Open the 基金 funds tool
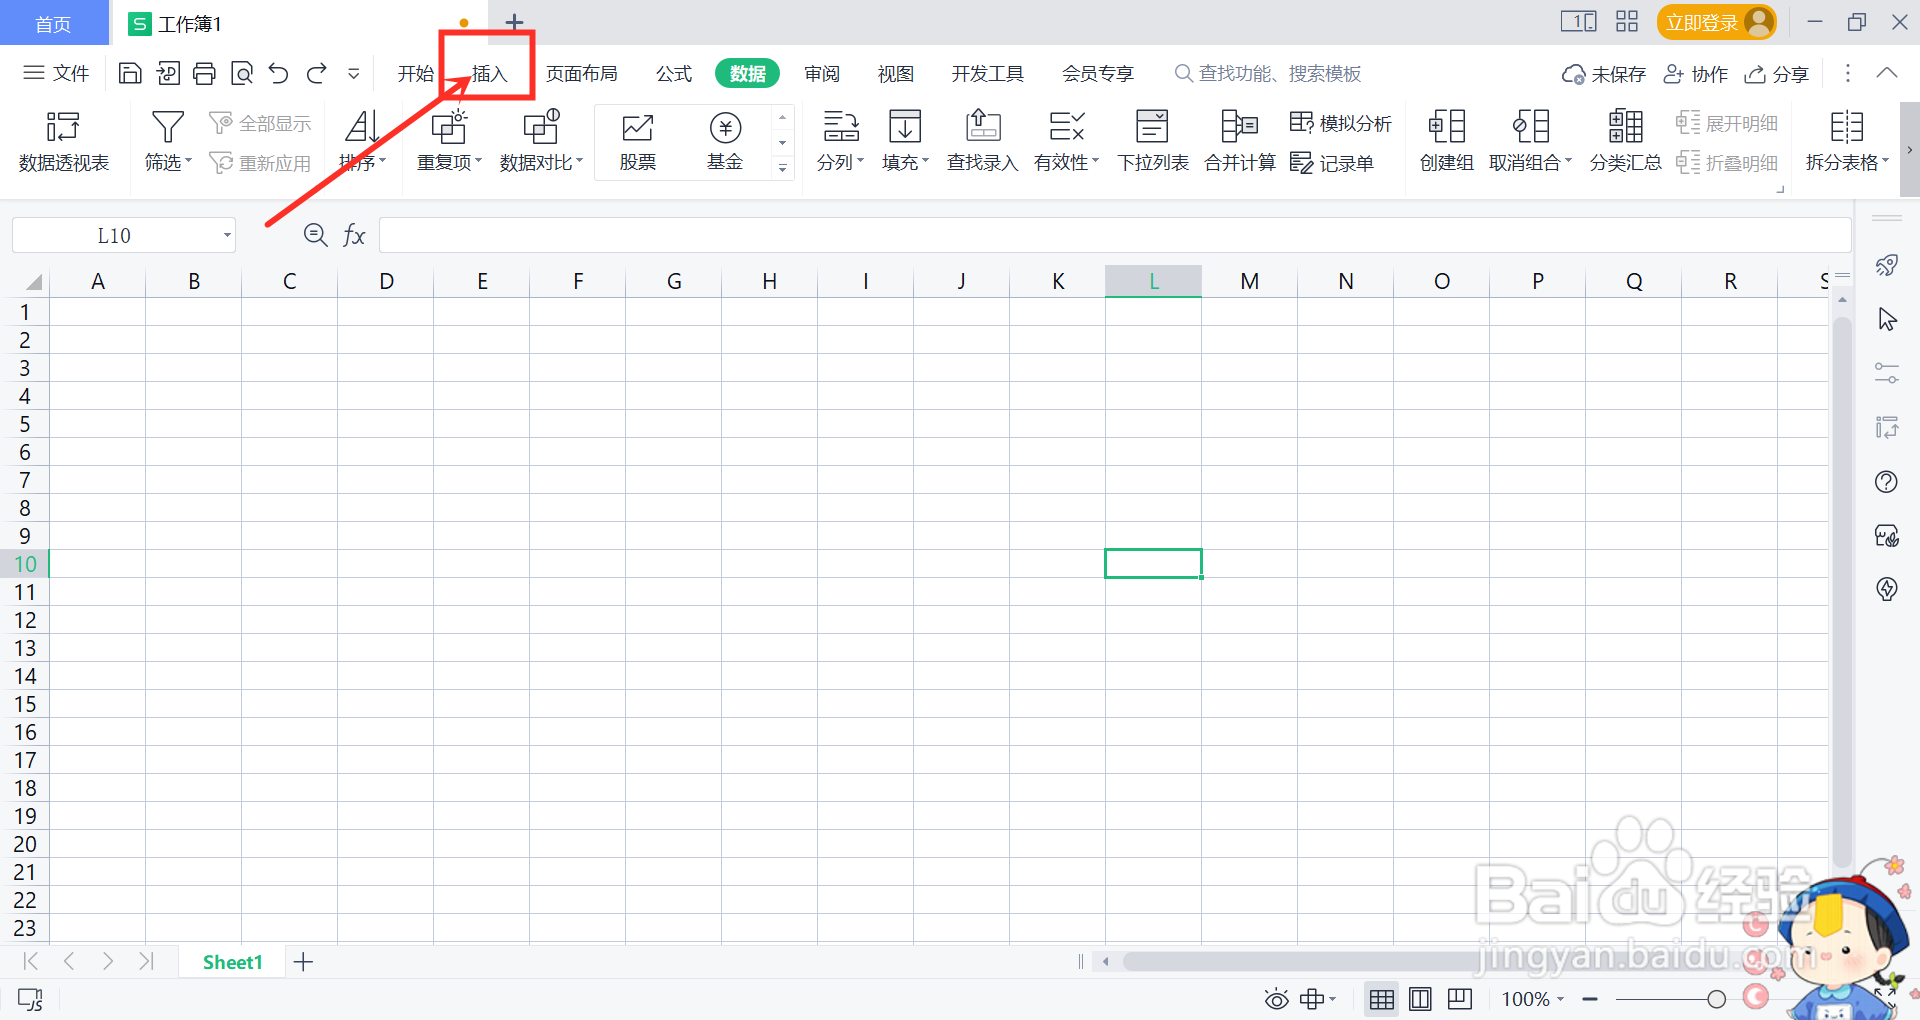This screenshot has height=1020, width=1920. pos(724,140)
